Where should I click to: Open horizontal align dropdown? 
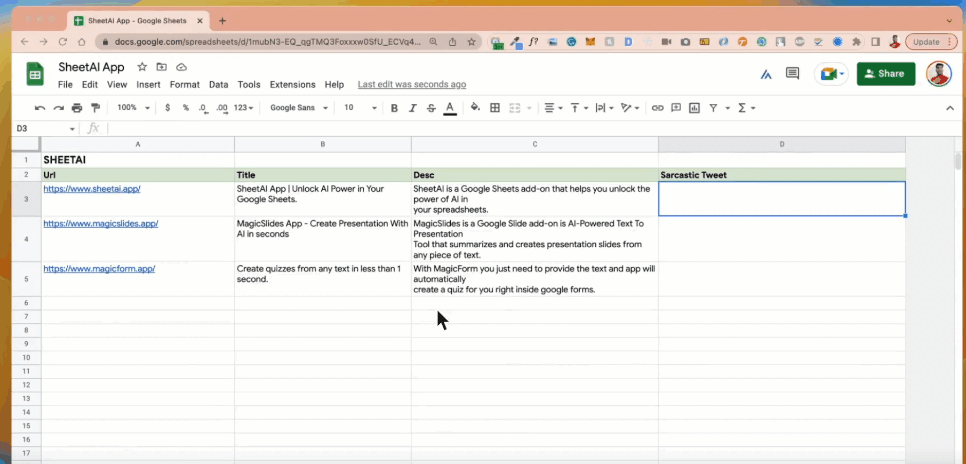pyautogui.click(x=553, y=108)
